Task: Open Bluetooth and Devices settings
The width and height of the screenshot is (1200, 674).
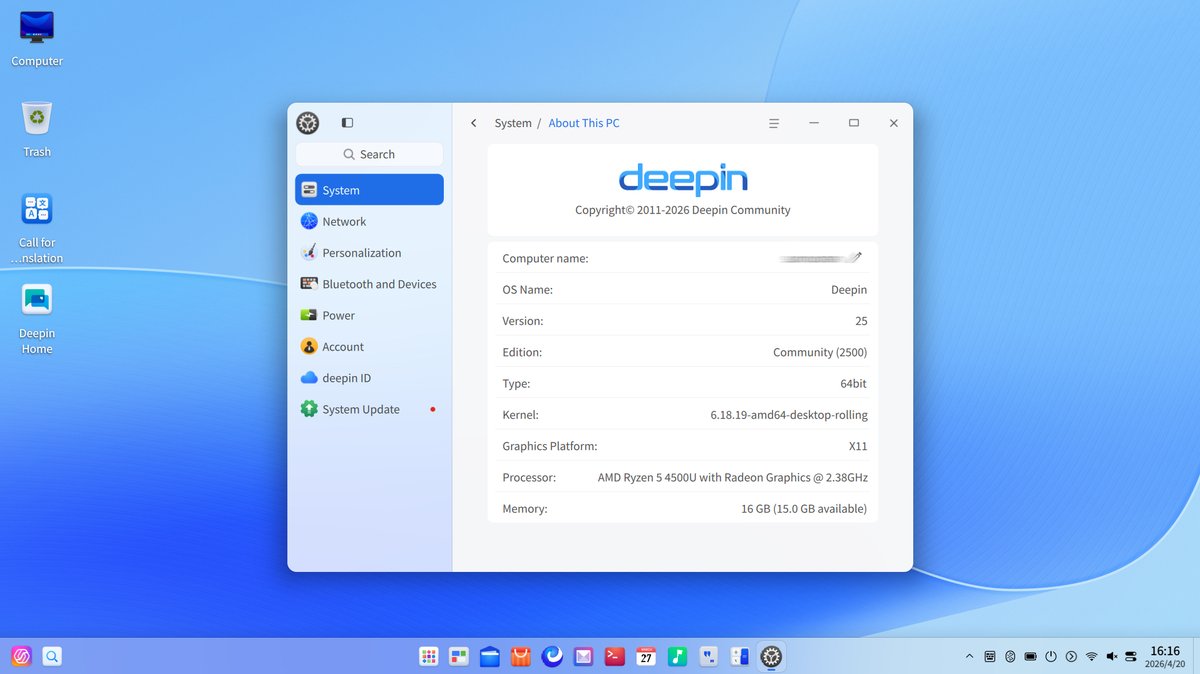Action: 369,284
